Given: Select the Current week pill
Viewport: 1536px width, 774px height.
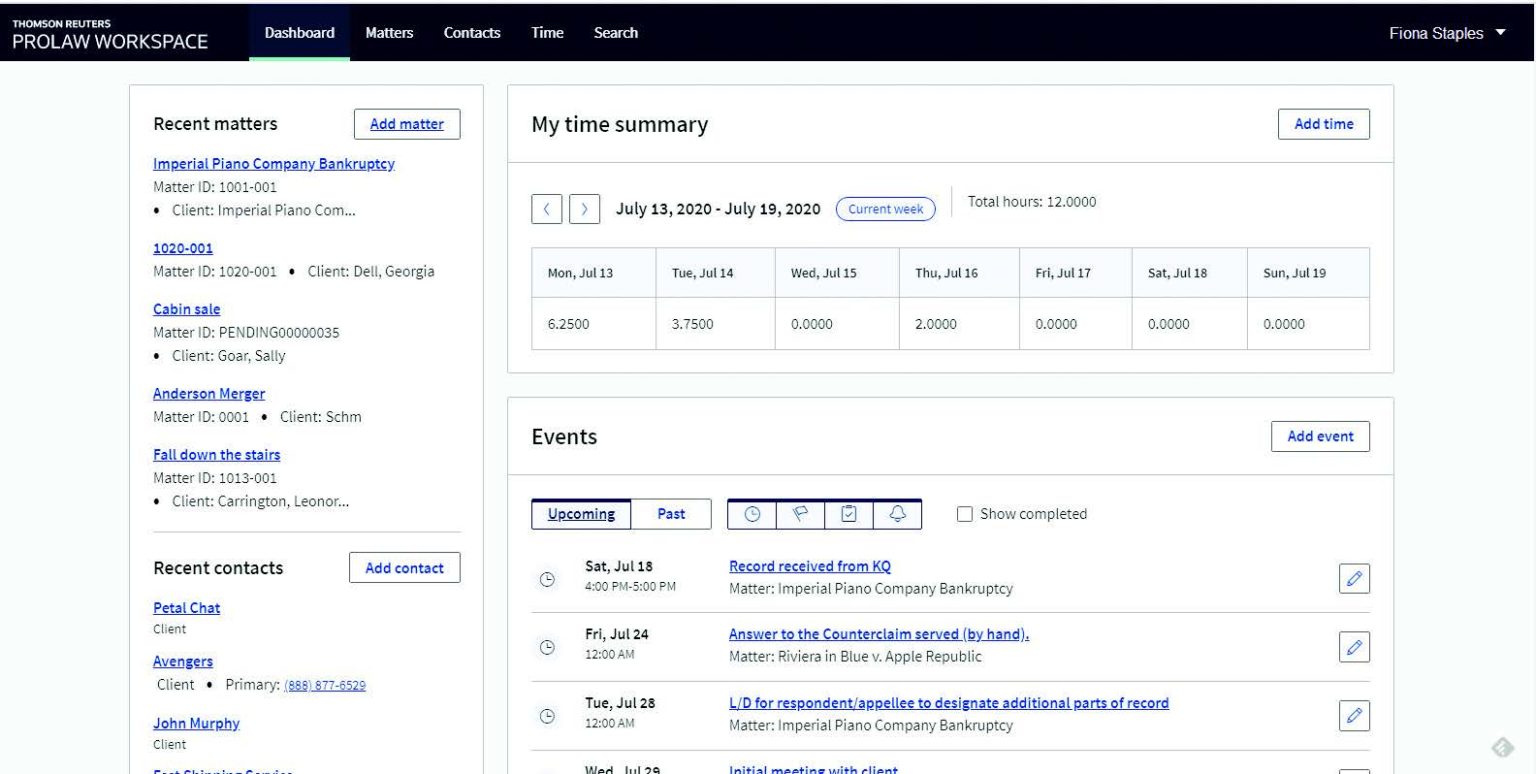Looking at the screenshot, I should (x=884, y=209).
